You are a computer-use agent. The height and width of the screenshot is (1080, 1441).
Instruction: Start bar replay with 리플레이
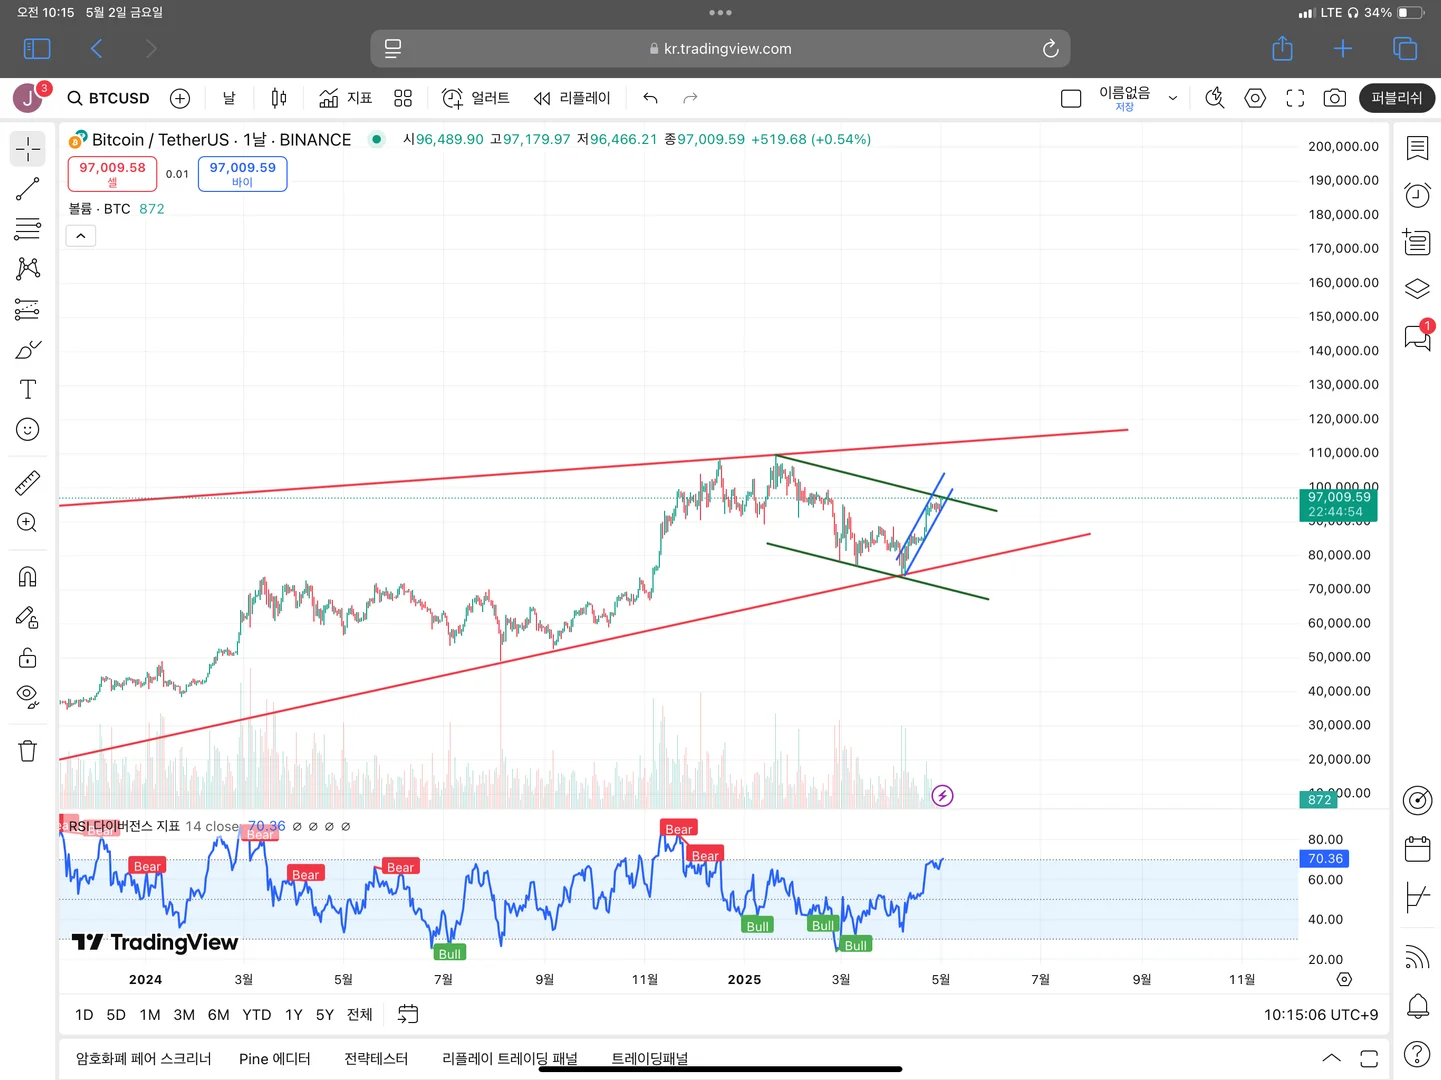click(572, 98)
